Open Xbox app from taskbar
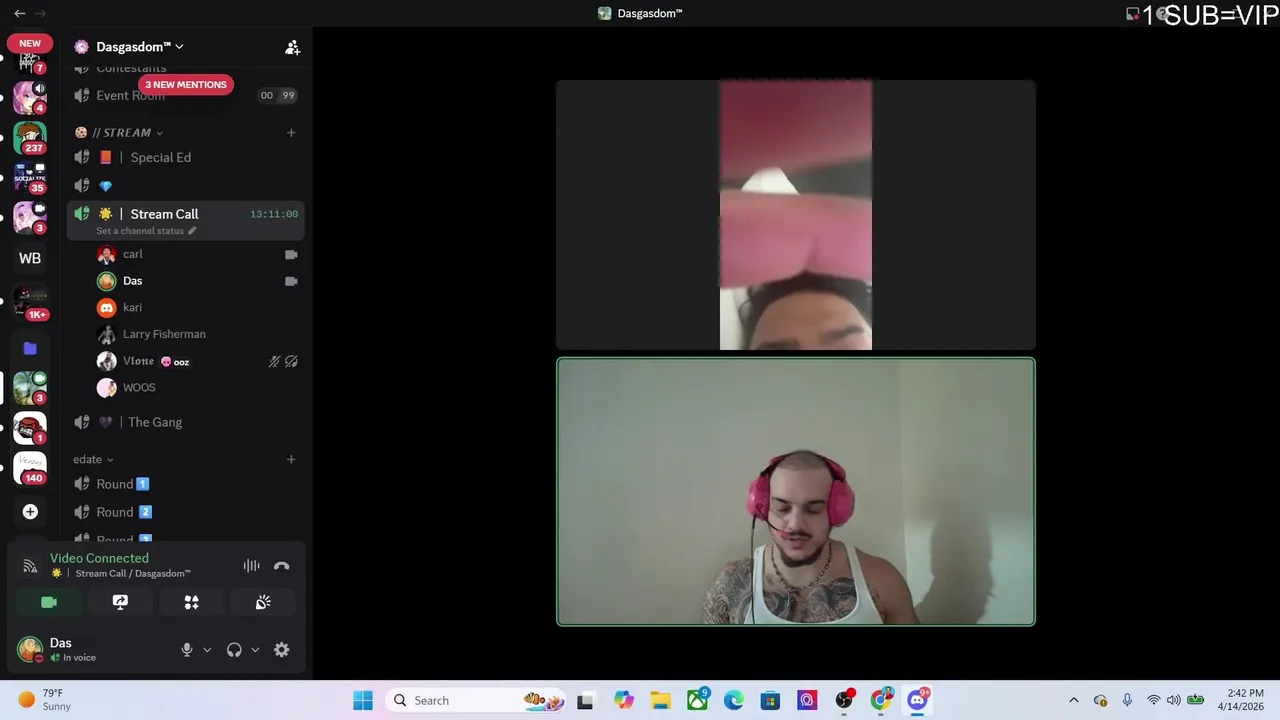The width and height of the screenshot is (1280, 720). pyautogui.click(x=697, y=701)
